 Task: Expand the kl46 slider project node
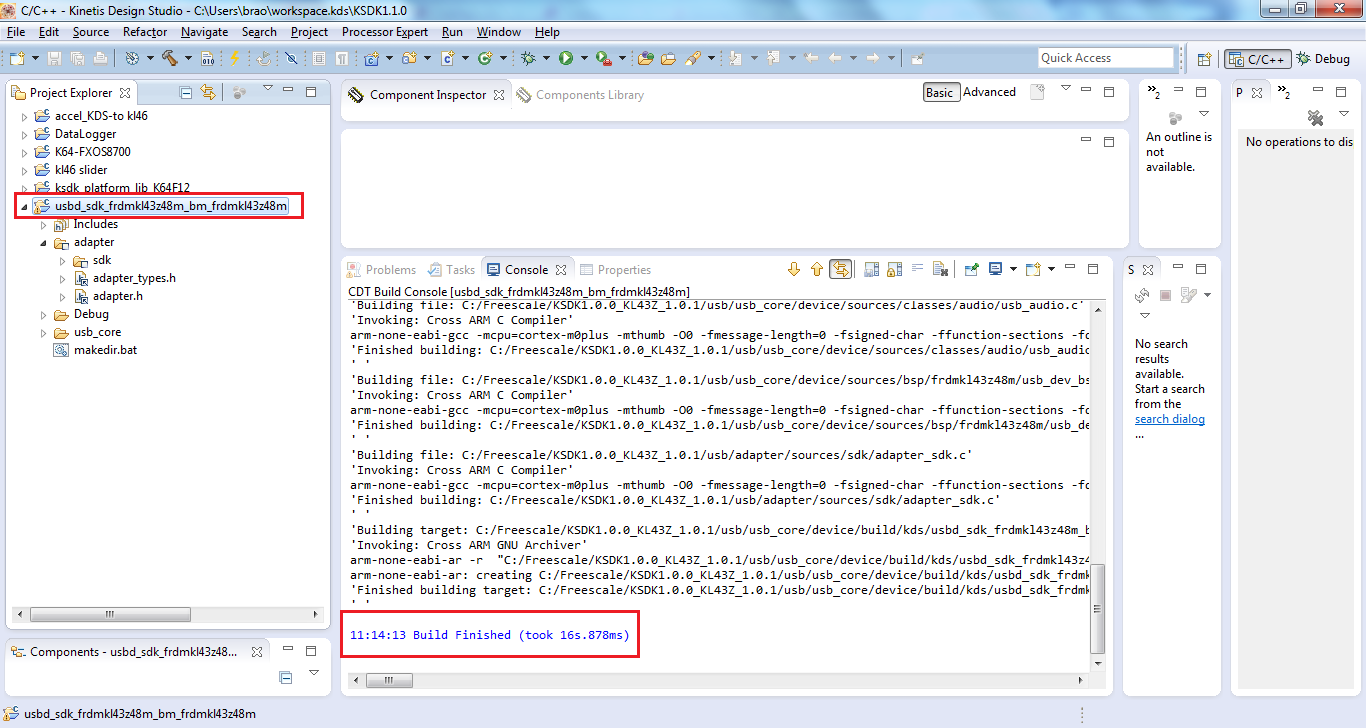point(25,170)
